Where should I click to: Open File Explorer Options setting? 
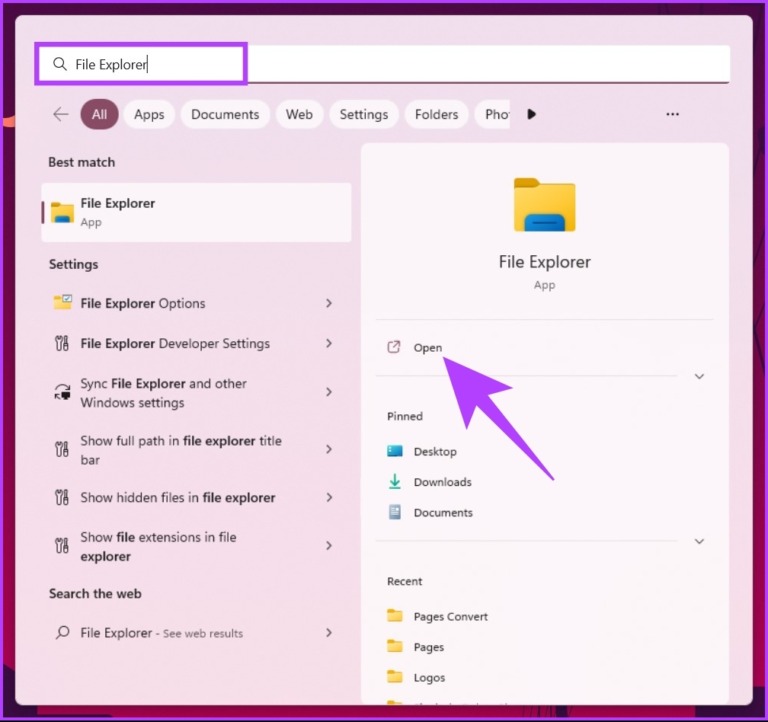(x=194, y=303)
